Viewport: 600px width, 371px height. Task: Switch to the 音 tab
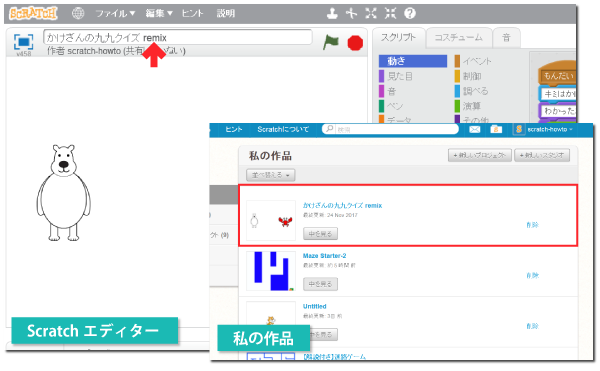(506, 37)
